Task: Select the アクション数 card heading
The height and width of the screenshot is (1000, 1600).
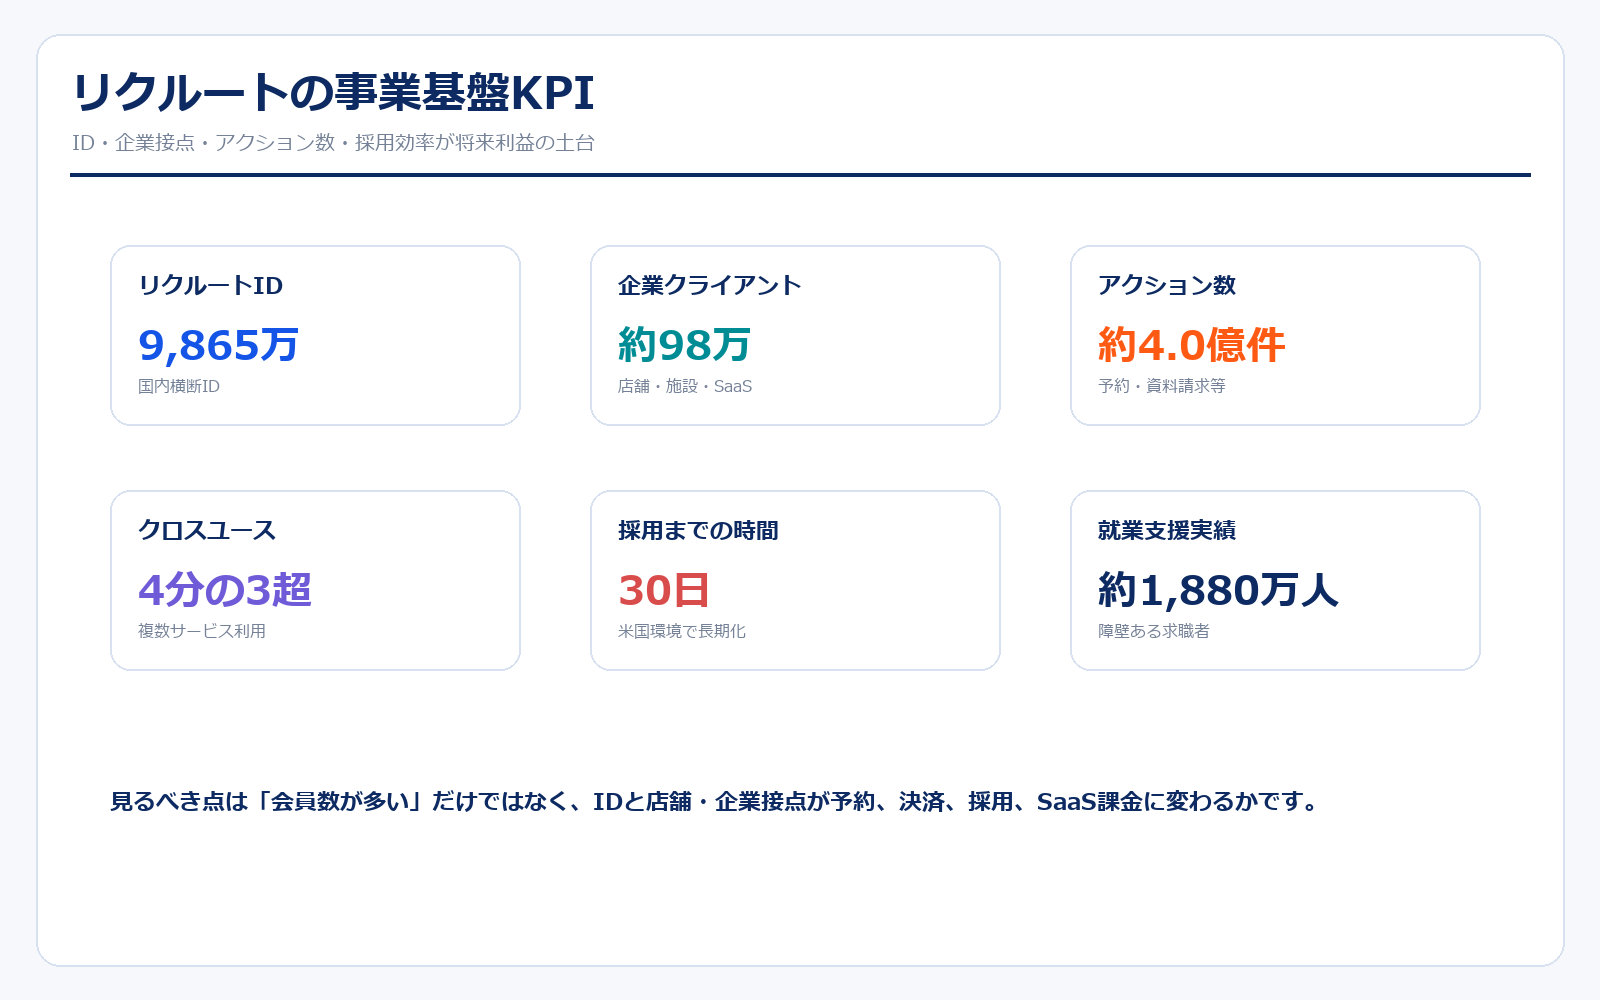Action: tap(1167, 286)
